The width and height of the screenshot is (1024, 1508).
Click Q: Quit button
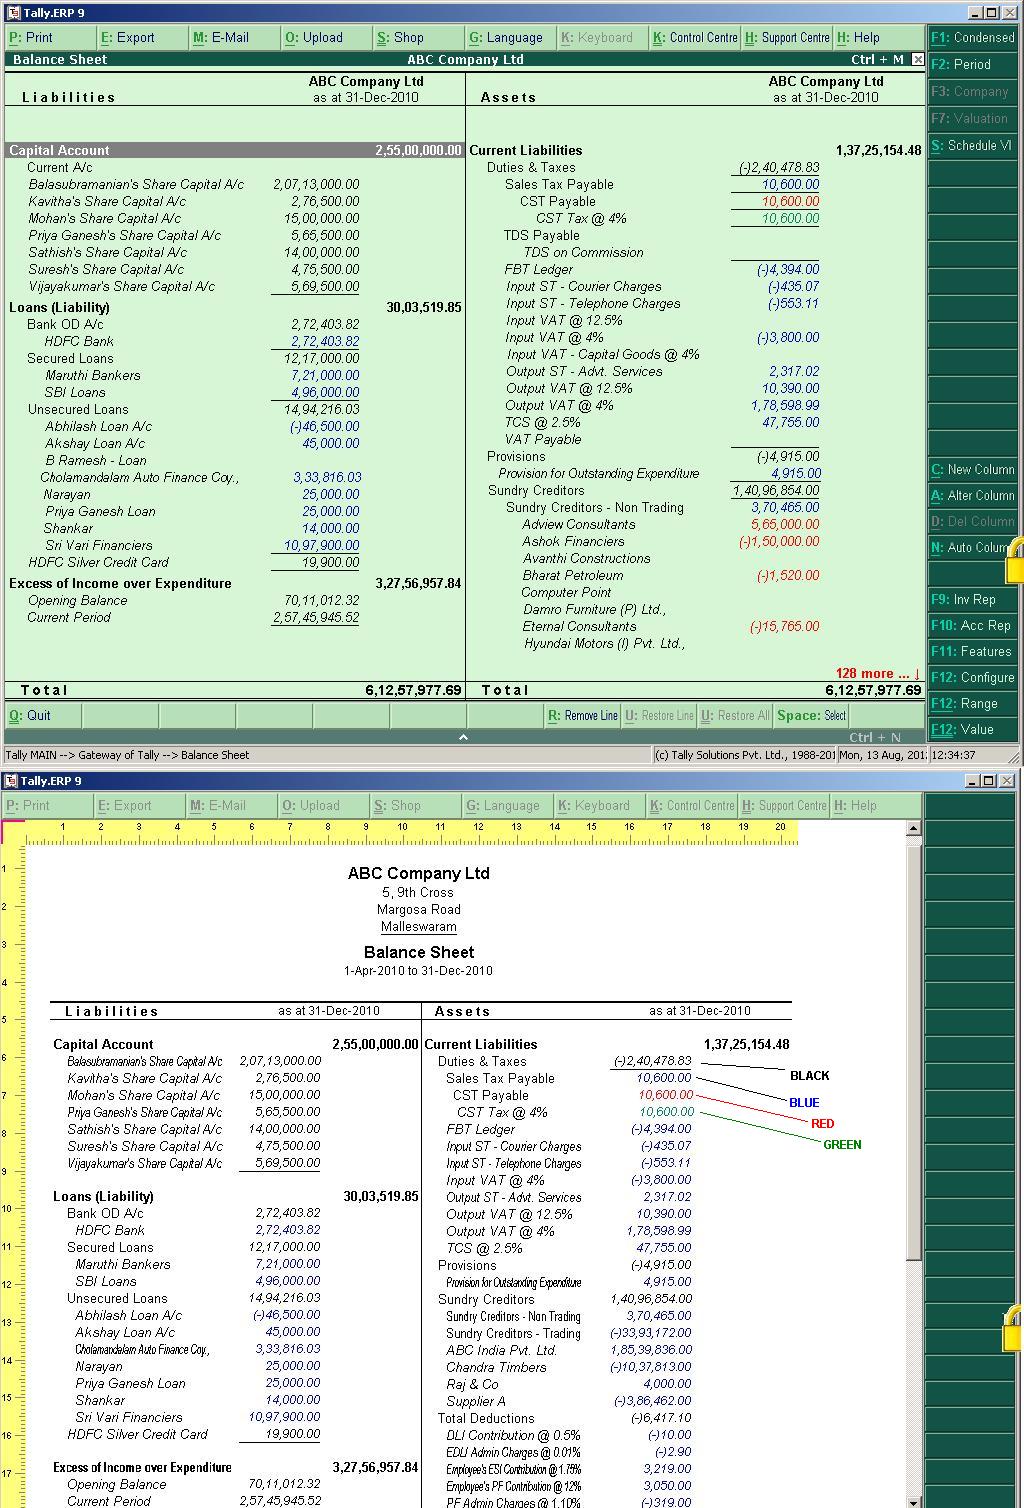(43, 715)
